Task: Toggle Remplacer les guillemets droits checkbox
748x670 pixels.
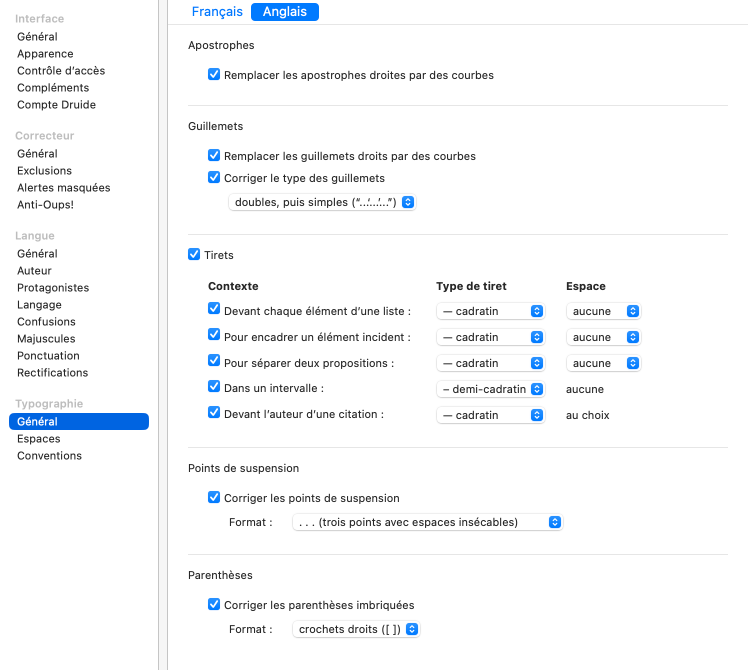Action: tap(214, 156)
